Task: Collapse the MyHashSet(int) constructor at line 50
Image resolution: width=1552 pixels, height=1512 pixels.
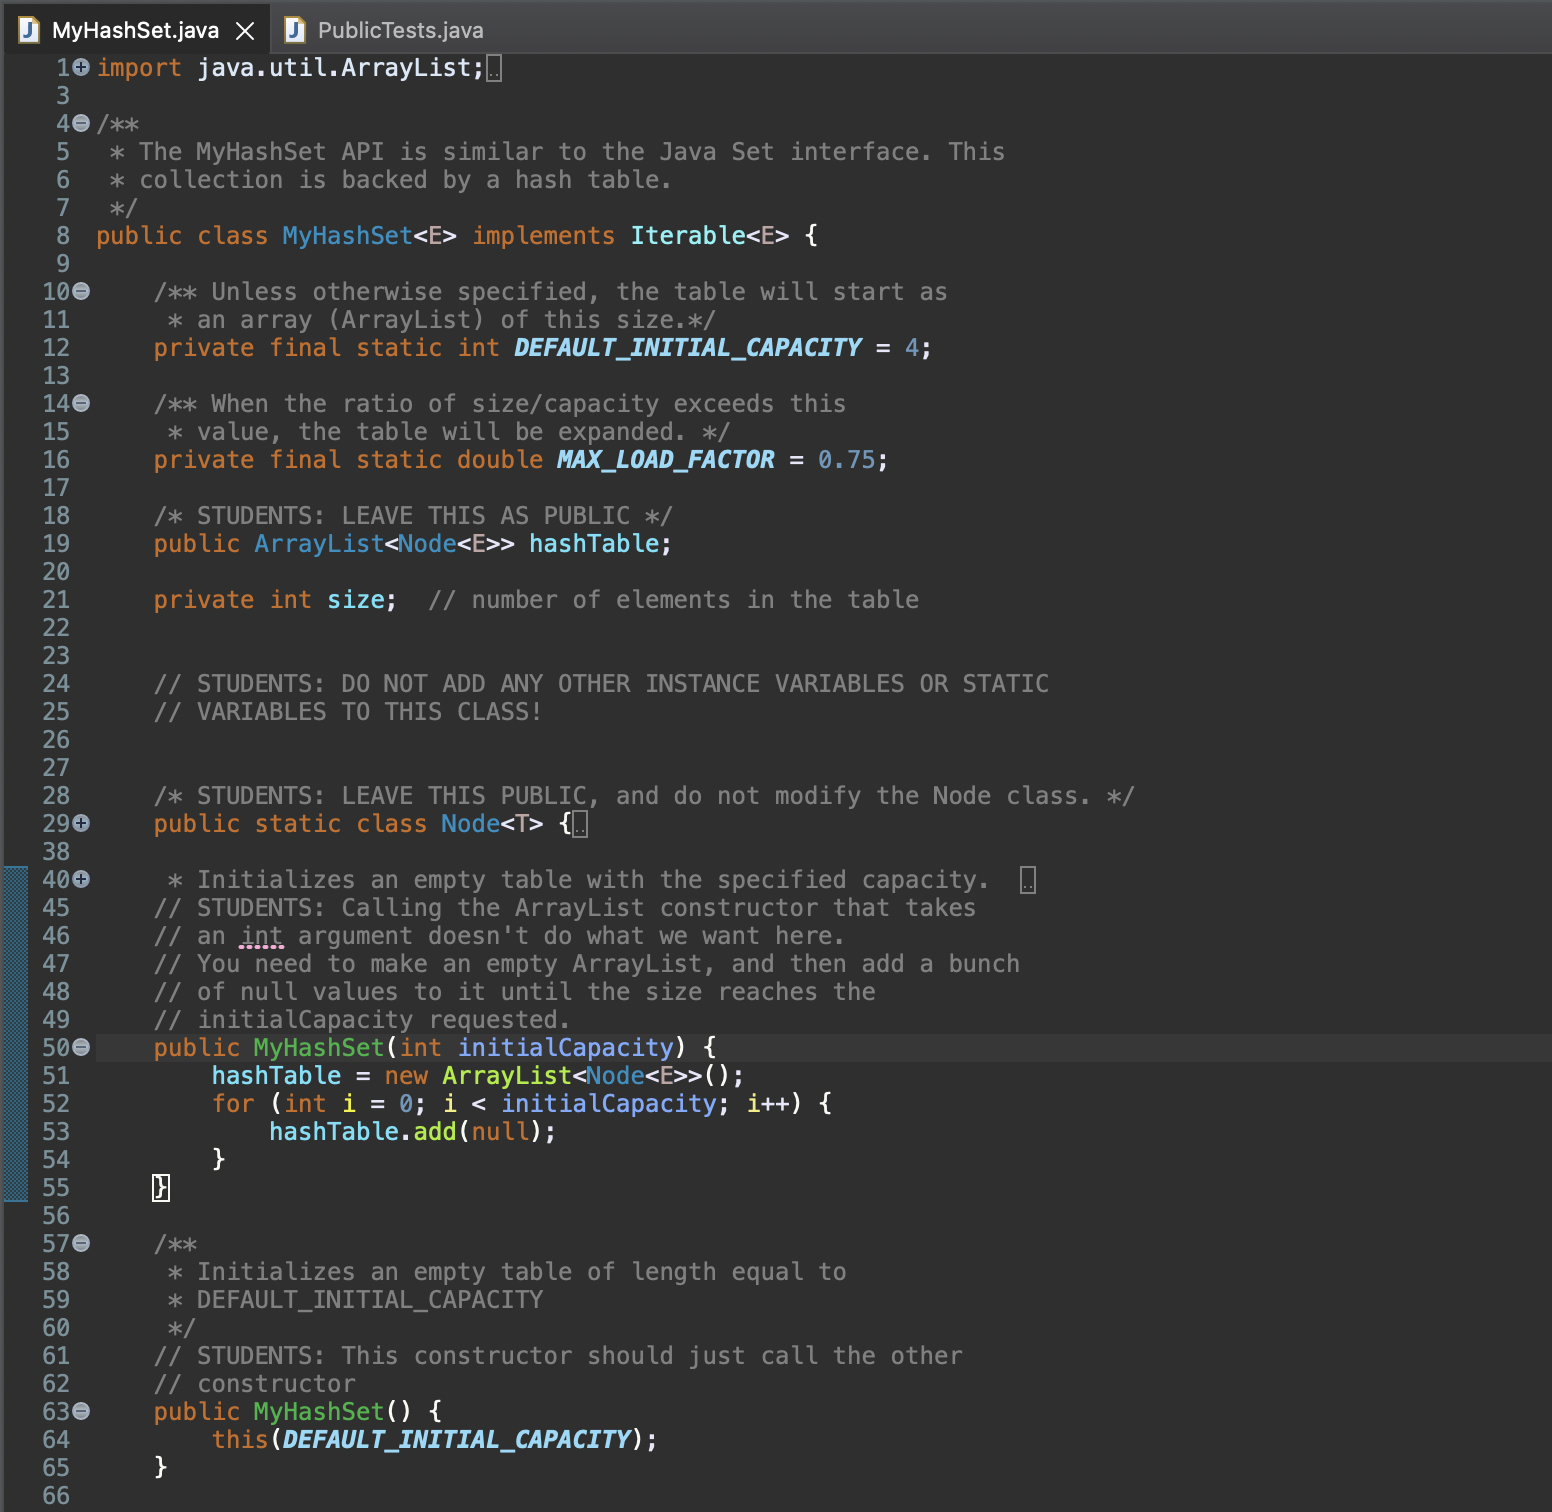Action: [81, 1047]
